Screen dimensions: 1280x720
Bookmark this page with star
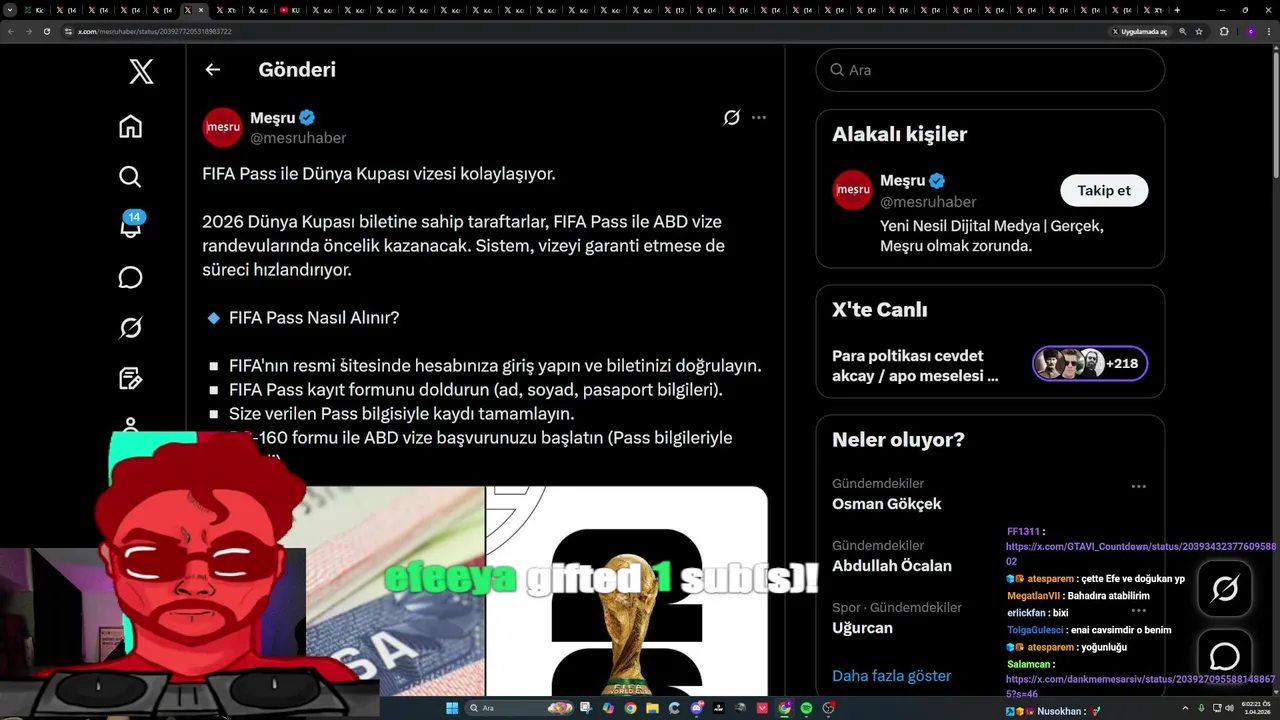[x=1199, y=31]
